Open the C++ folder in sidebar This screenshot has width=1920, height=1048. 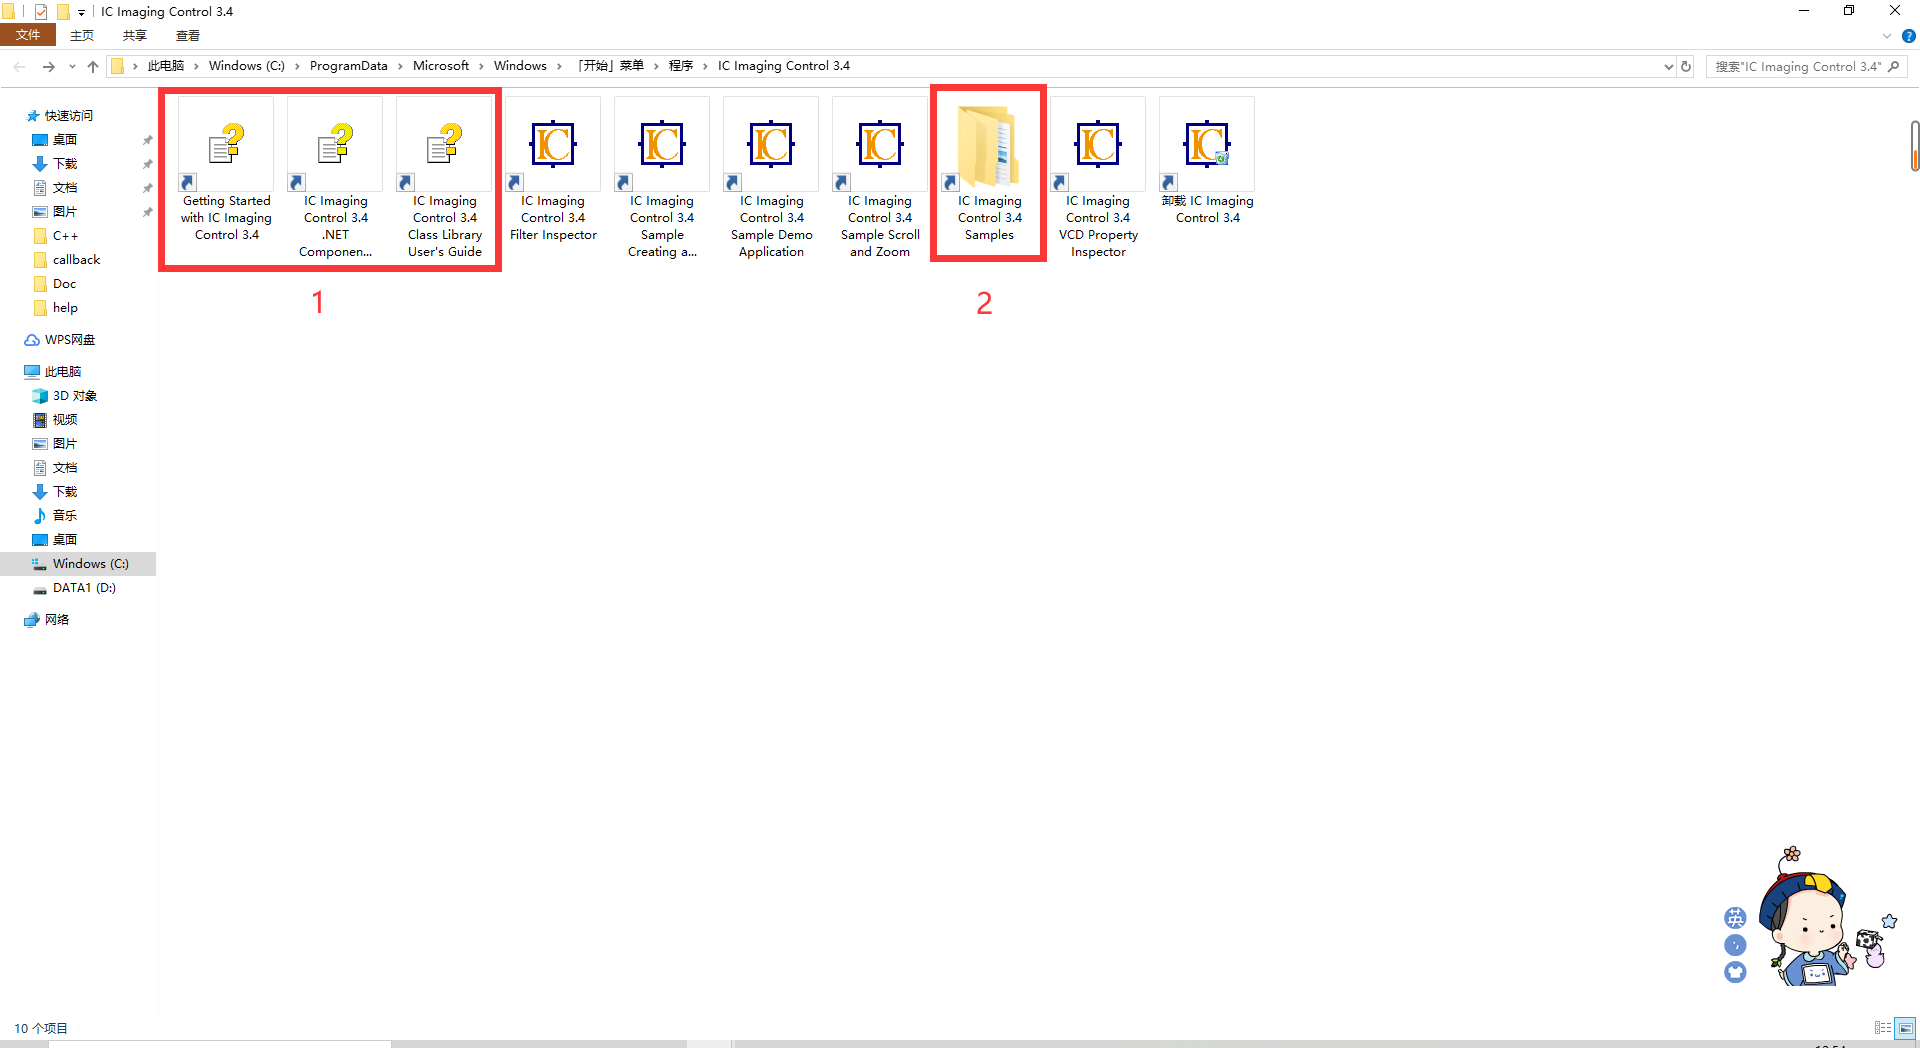tap(65, 236)
